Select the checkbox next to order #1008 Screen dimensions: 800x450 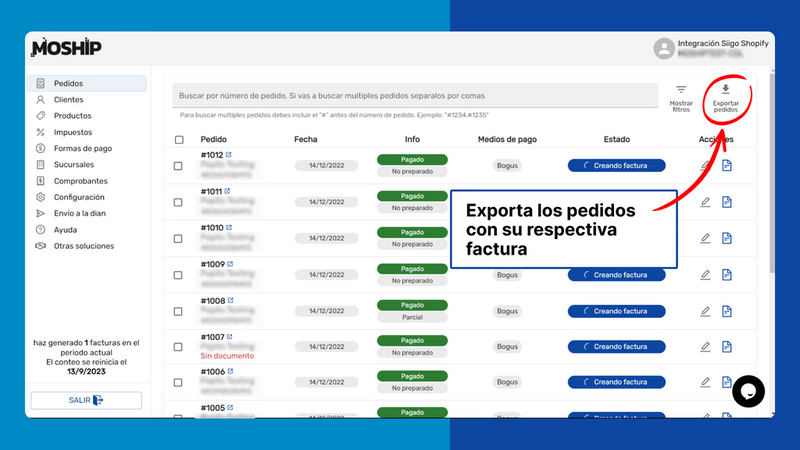click(179, 310)
